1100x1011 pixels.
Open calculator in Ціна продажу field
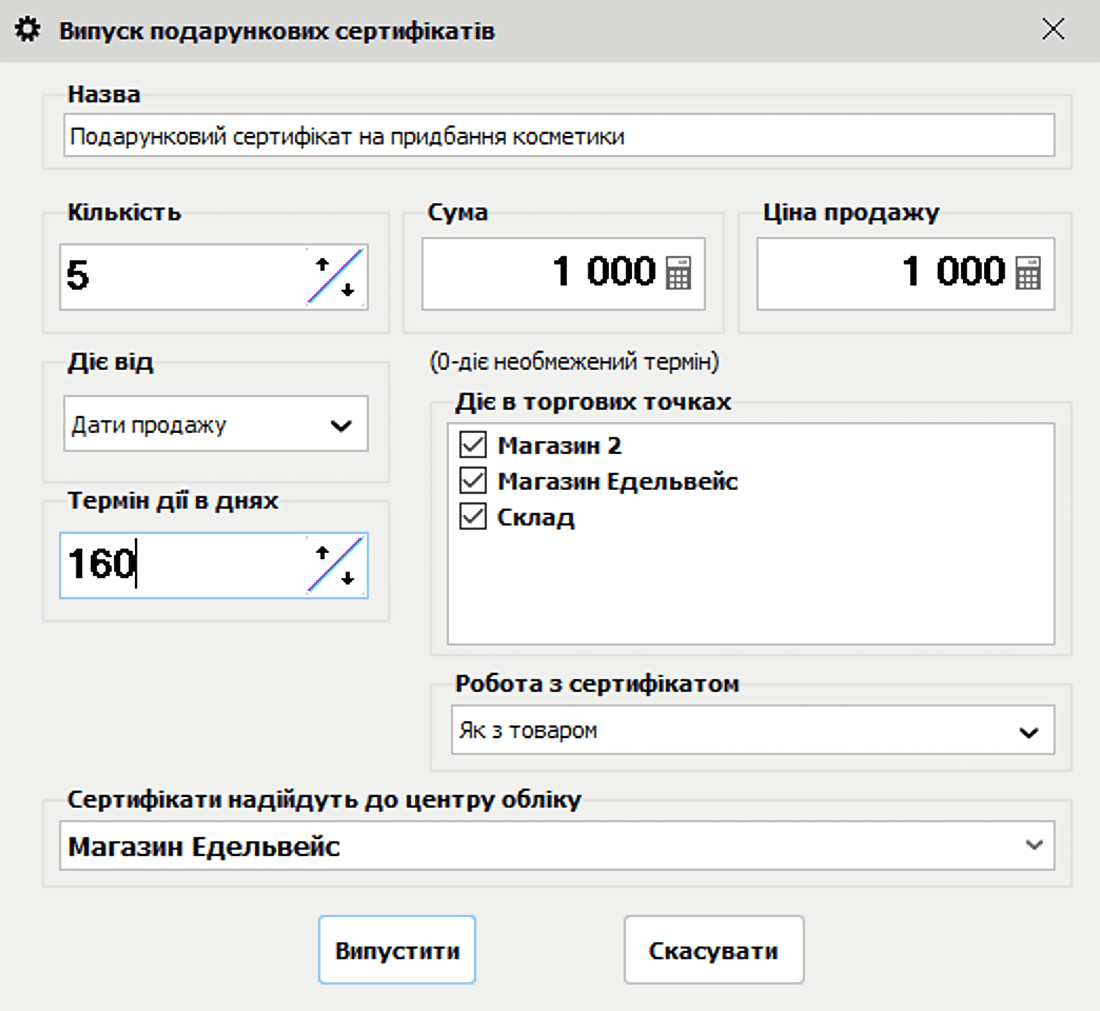[x=1028, y=273]
